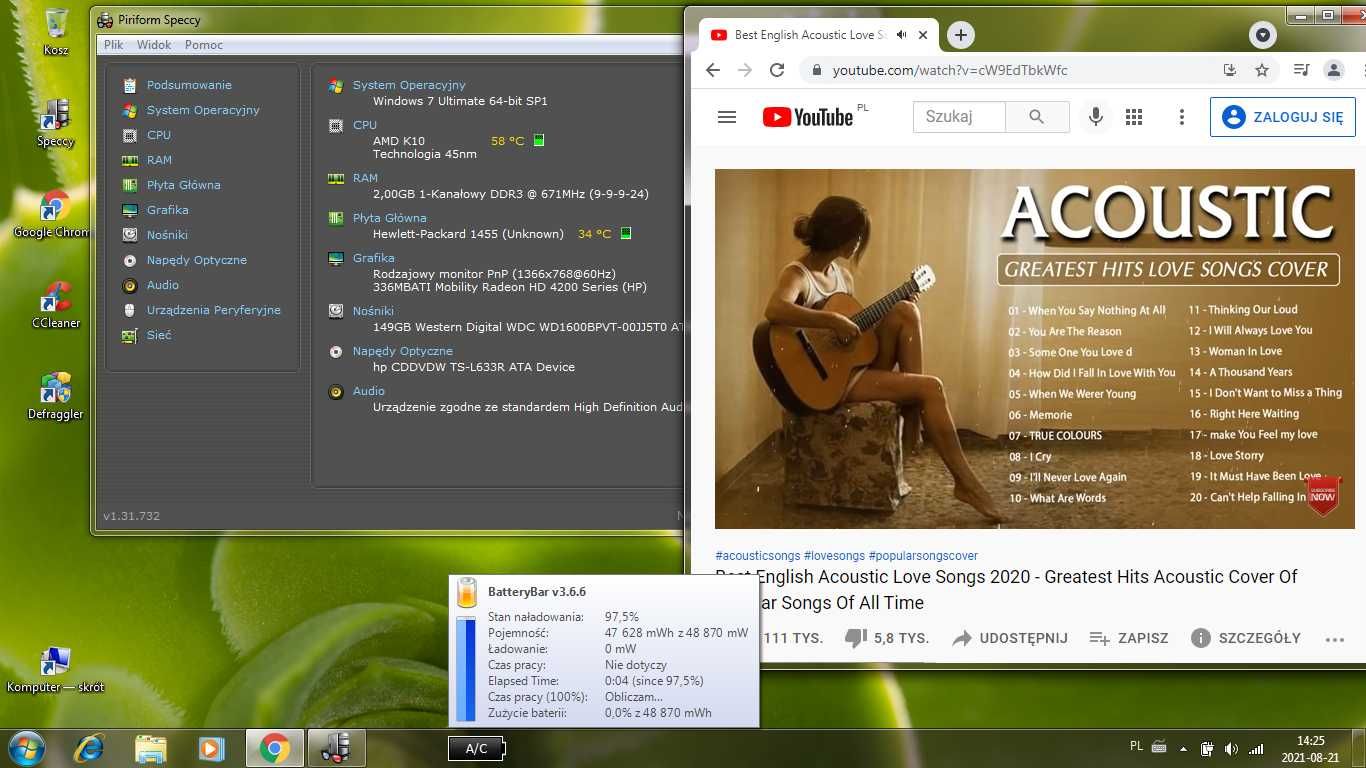Open the Chrome media control icon

coord(1301,70)
